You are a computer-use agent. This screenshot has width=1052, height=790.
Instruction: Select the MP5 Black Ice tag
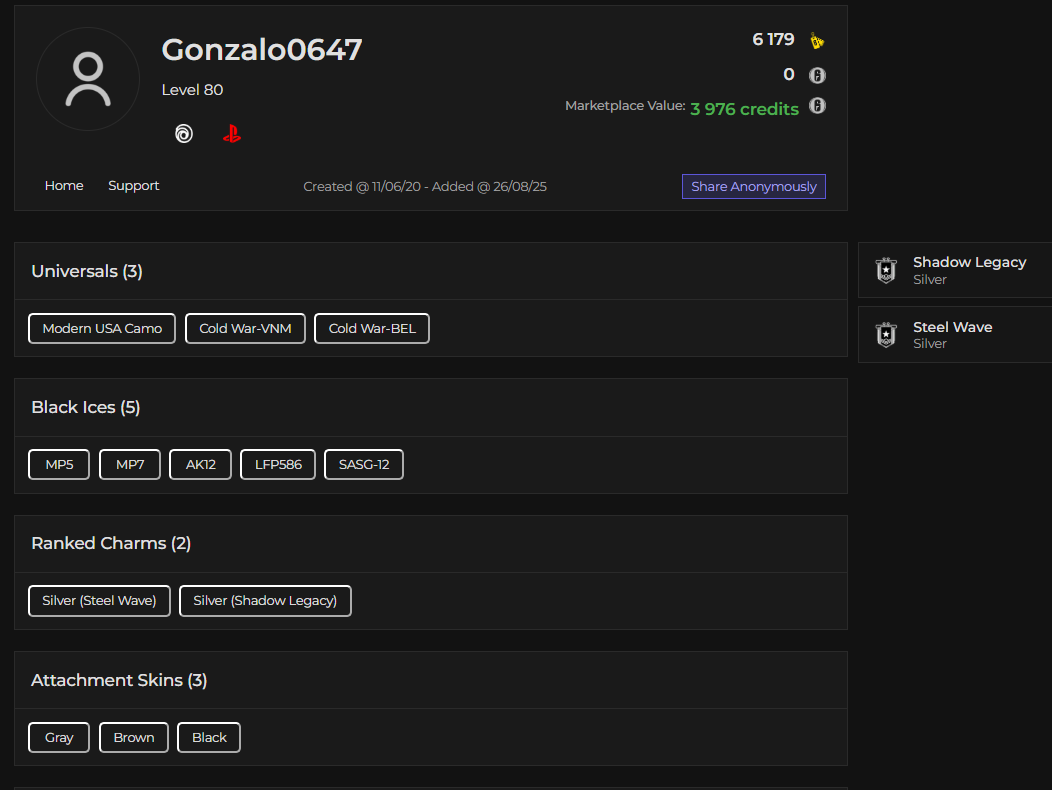(59, 464)
